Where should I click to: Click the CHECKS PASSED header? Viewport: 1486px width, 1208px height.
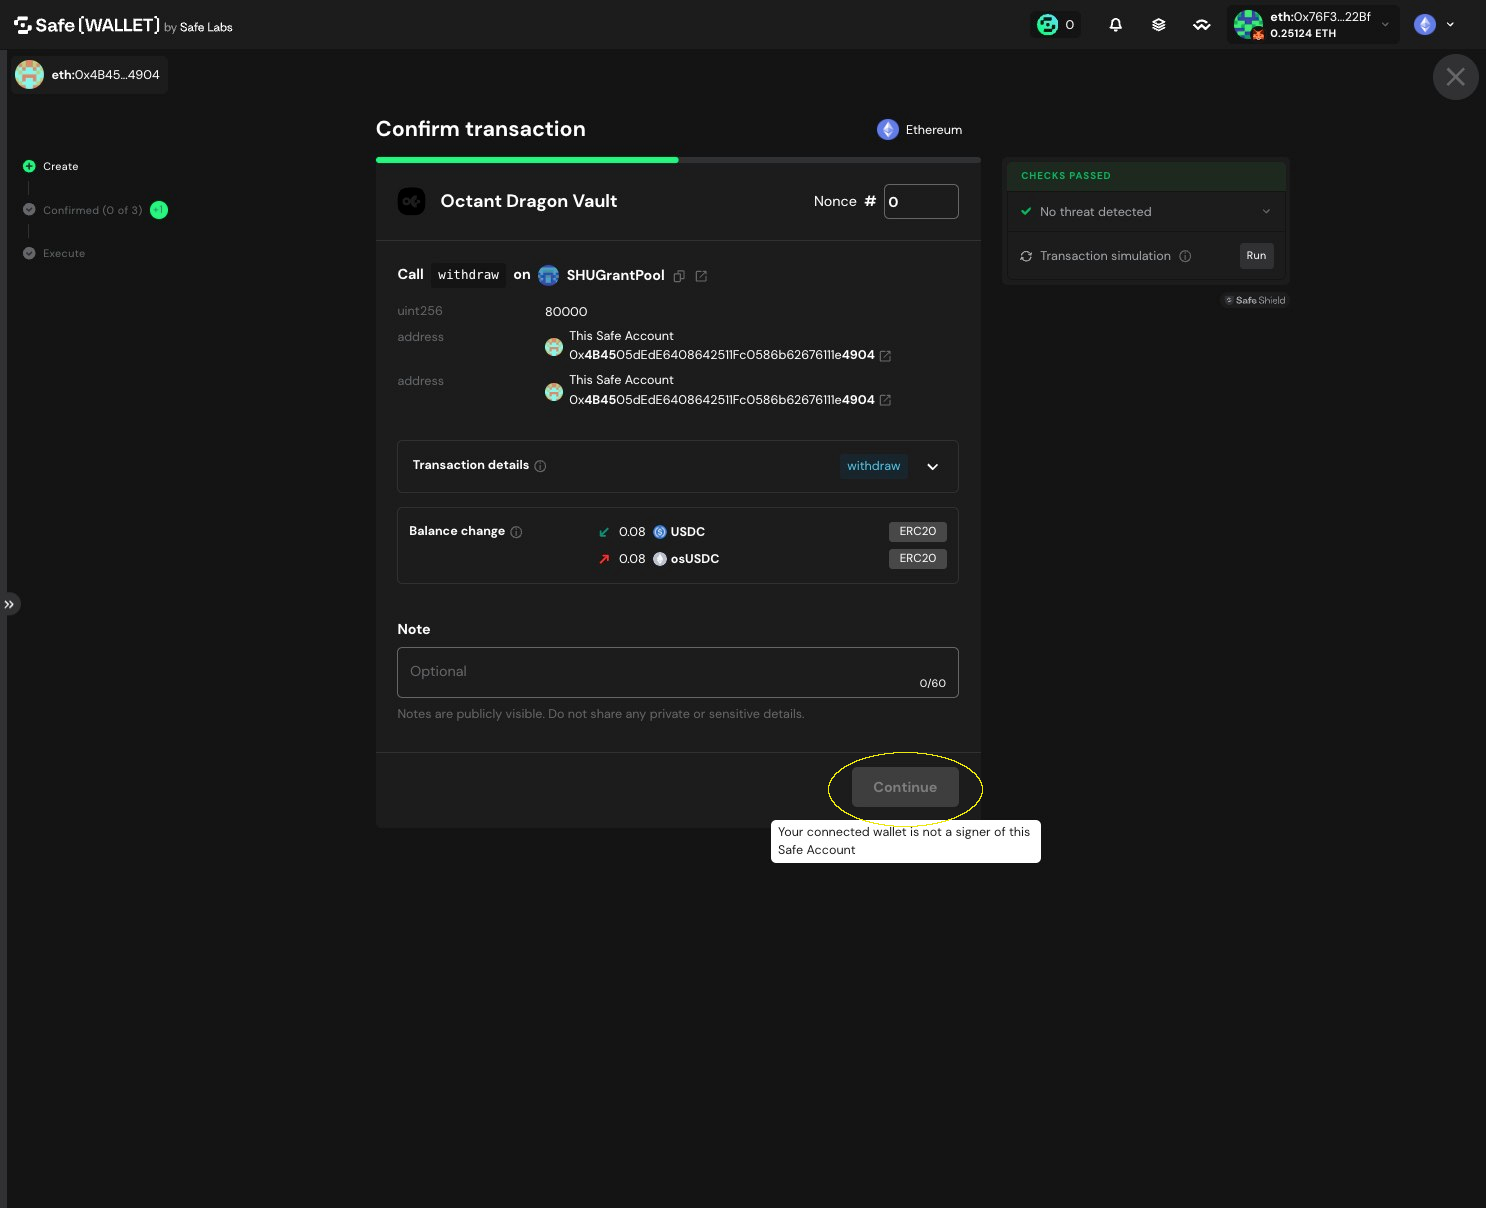click(x=1145, y=176)
